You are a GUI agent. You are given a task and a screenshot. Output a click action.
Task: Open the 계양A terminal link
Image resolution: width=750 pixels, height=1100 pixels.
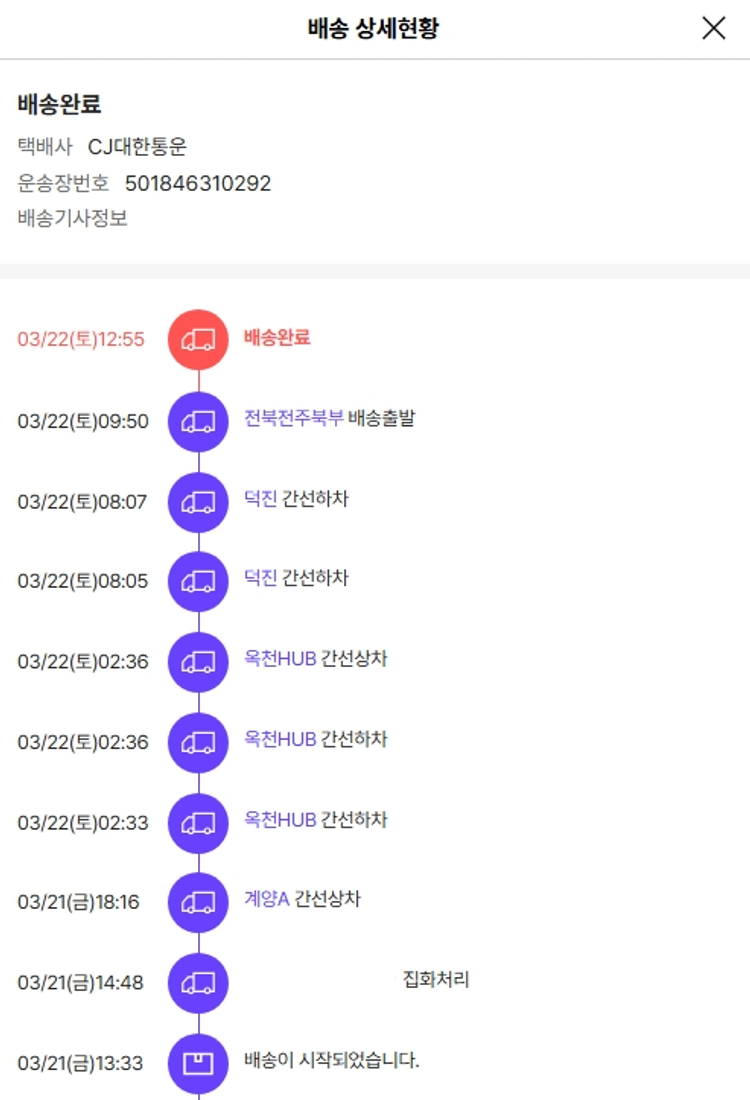266,900
